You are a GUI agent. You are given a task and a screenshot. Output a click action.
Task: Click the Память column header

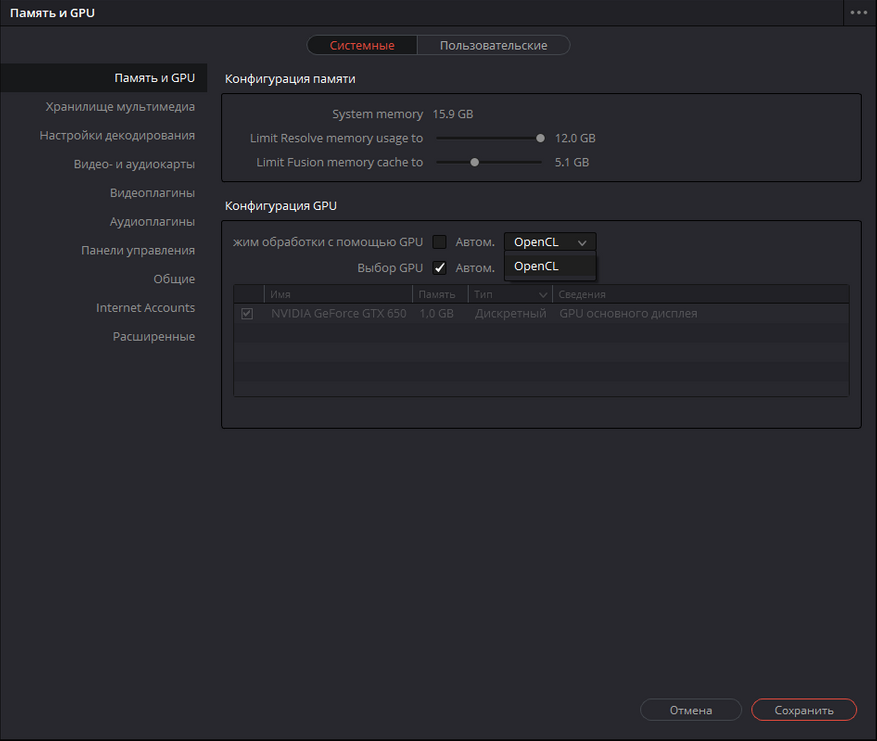pos(440,294)
